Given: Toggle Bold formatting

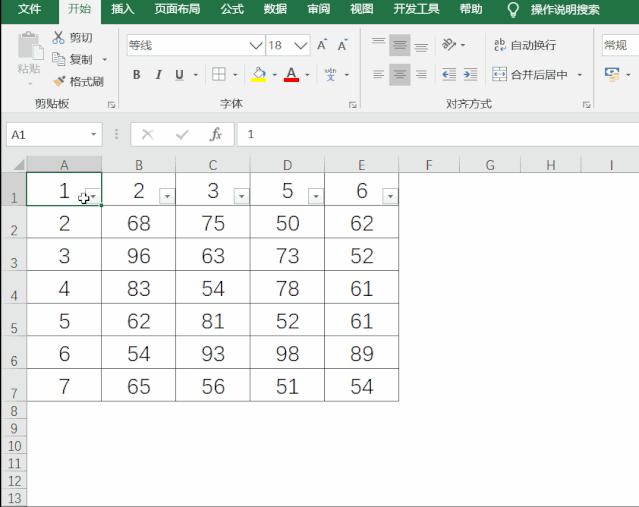Looking at the screenshot, I should [137, 75].
